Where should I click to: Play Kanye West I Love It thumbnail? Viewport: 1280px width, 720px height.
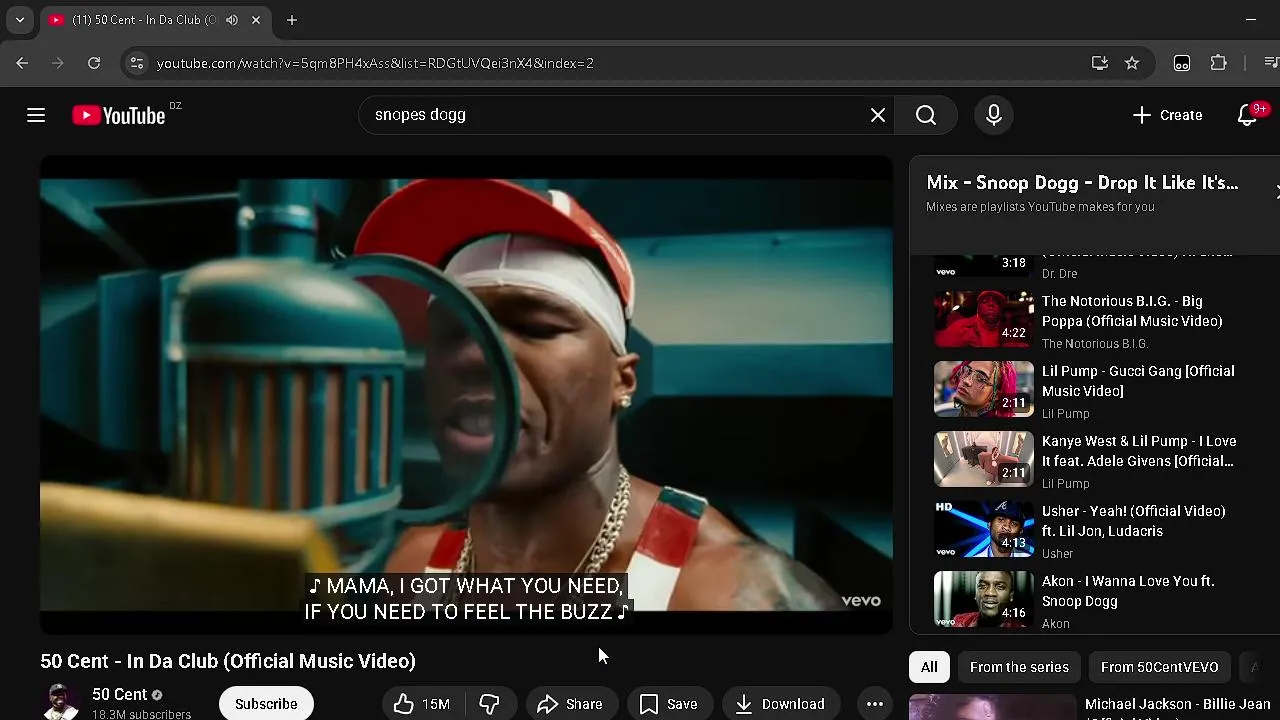[x=984, y=459]
